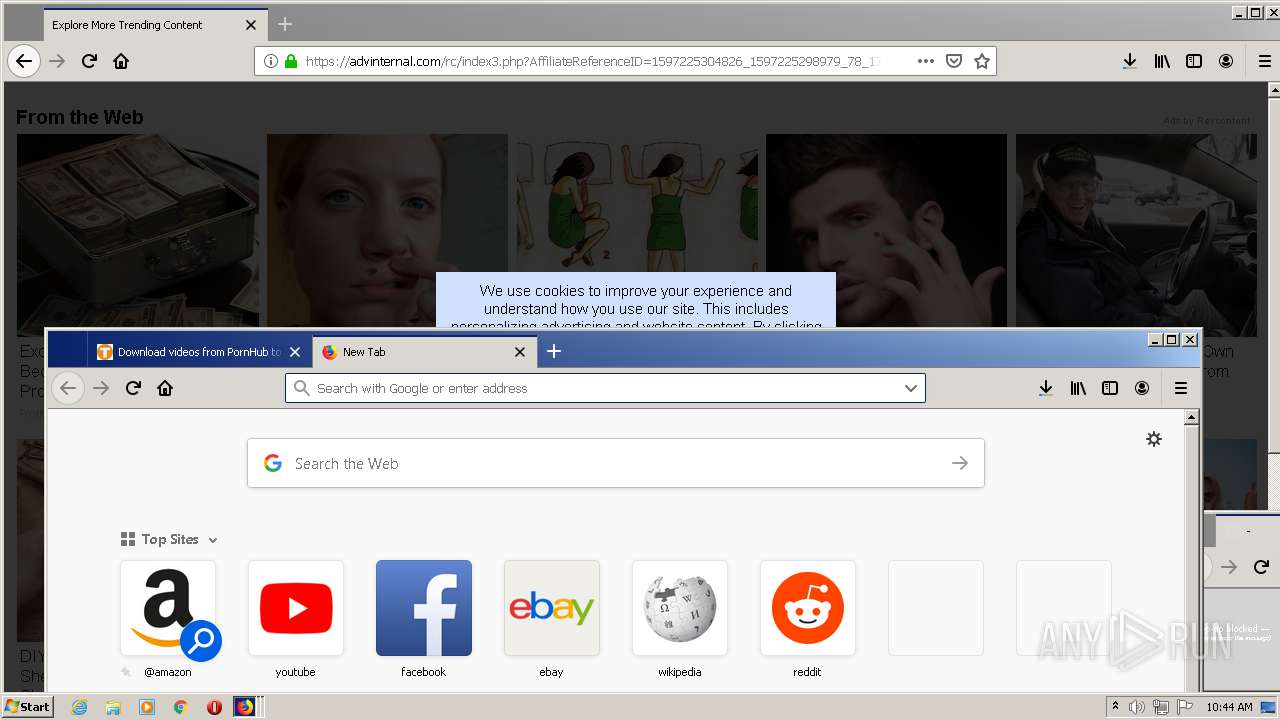
Task: Open the Action Center flag icon
Action: coord(1185,707)
